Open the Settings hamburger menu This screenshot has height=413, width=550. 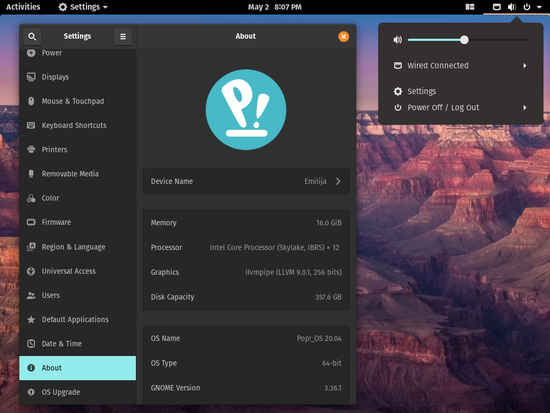pos(123,36)
